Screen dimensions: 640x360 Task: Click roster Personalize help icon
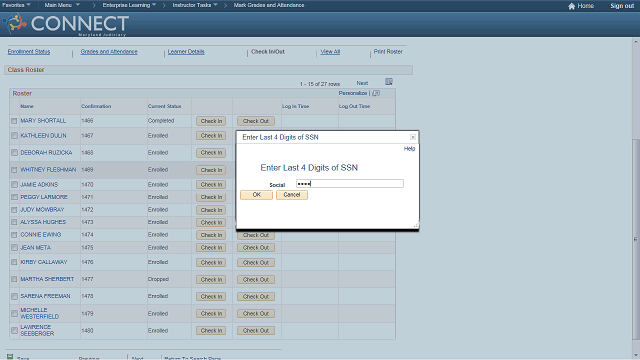376,93
